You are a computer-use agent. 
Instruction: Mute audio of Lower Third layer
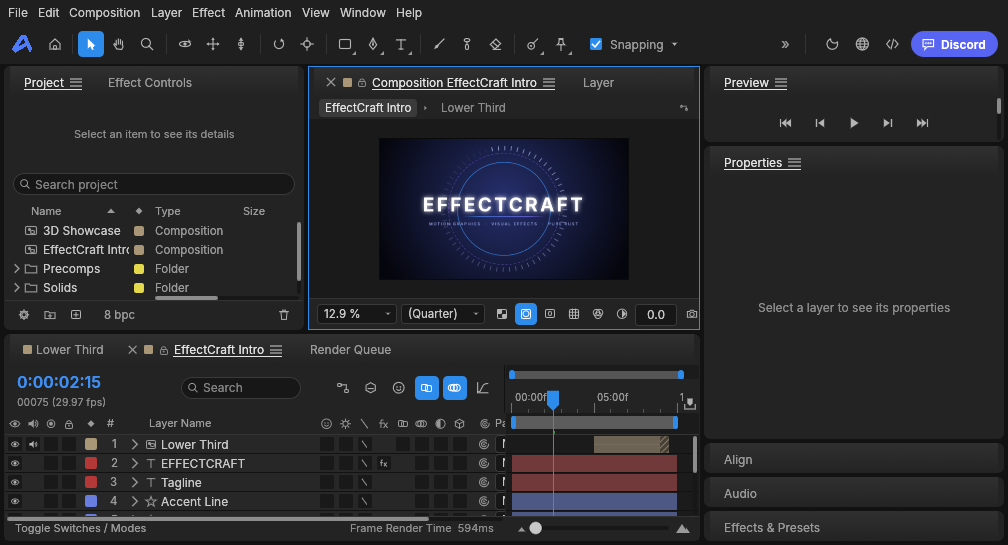tap(33, 444)
